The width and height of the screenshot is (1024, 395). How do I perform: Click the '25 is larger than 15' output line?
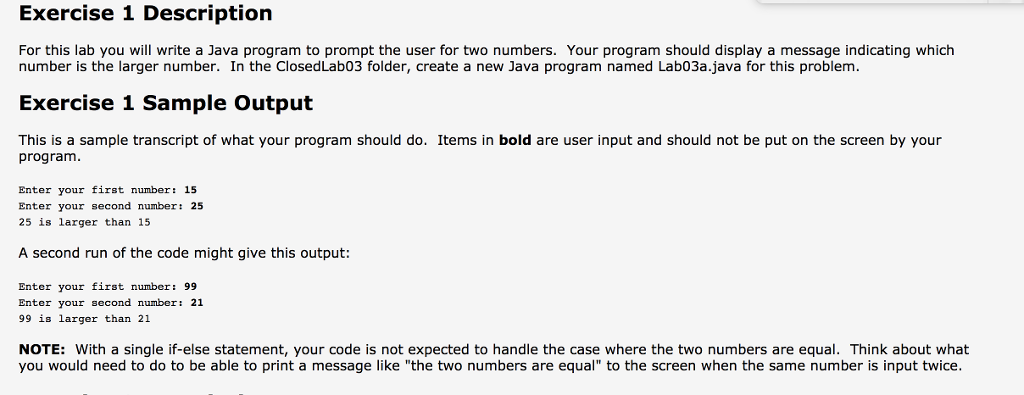pyautogui.click(x=84, y=222)
